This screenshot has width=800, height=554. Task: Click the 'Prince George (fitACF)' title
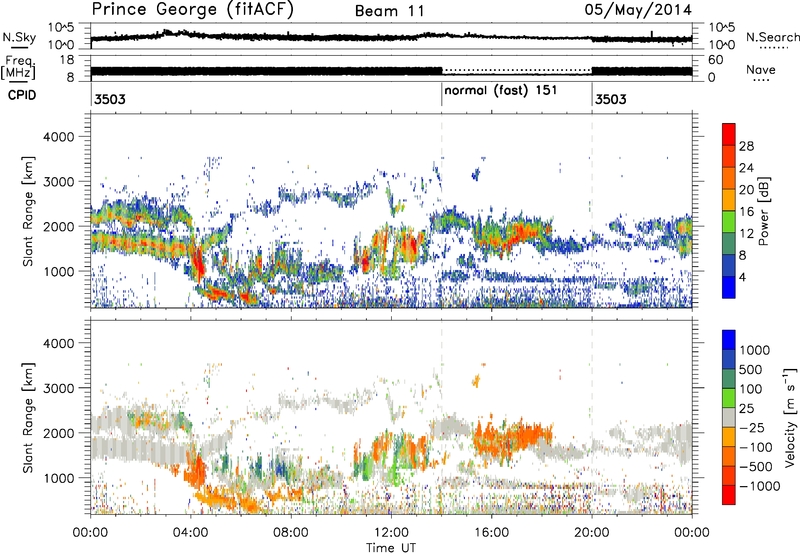point(192,10)
